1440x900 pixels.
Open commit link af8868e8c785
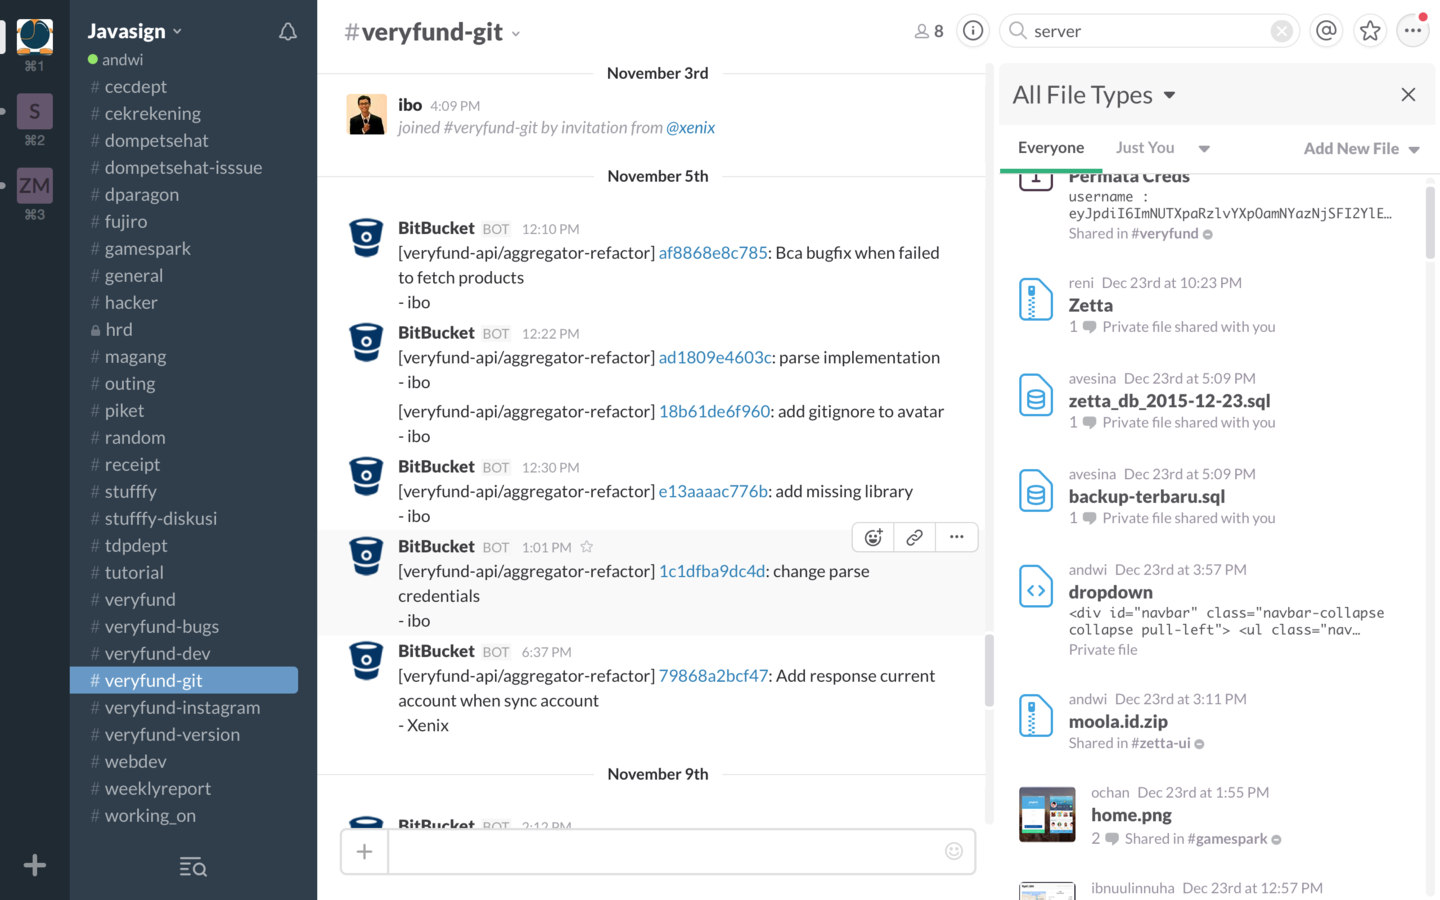(713, 253)
